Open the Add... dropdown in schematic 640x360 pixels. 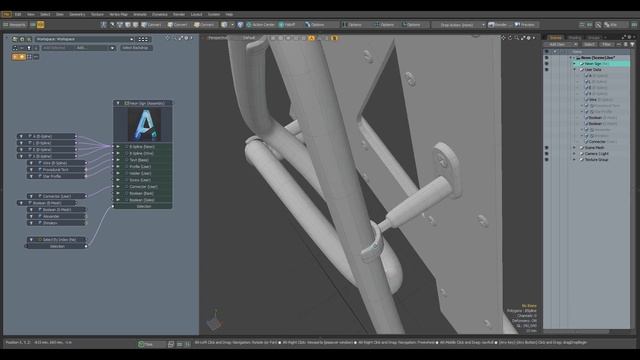tap(94, 48)
